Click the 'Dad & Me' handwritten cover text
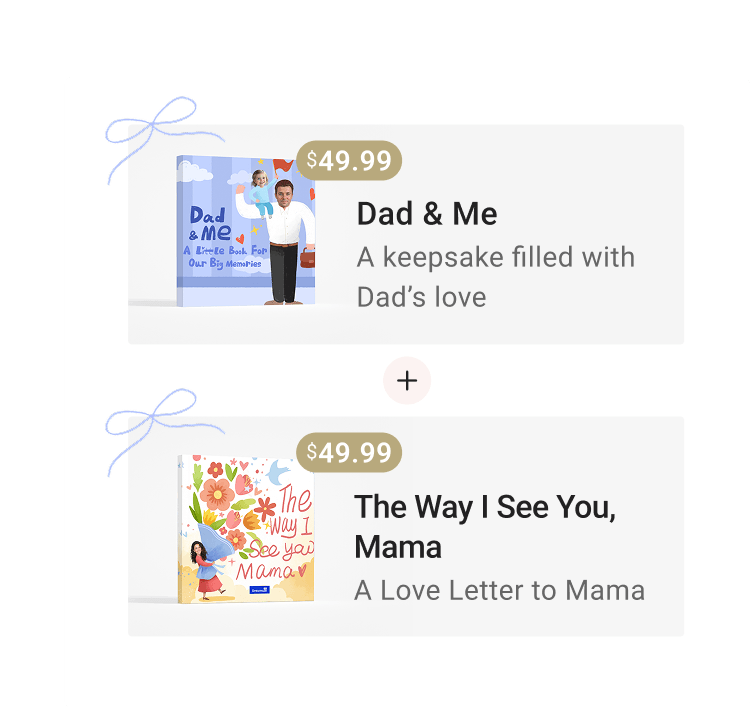The width and height of the screenshot is (751, 709). pos(209,224)
